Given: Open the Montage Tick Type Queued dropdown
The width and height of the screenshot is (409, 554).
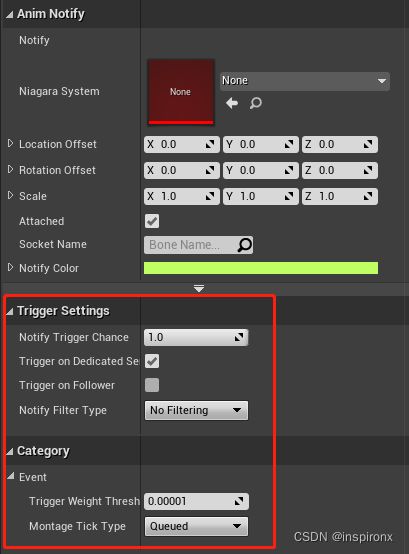Looking at the screenshot, I should click(196, 526).
